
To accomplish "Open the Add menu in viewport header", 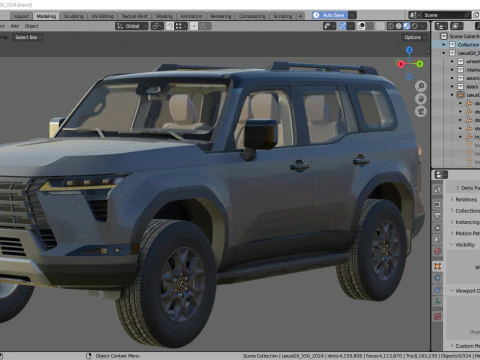I will (x=15, y=26).
